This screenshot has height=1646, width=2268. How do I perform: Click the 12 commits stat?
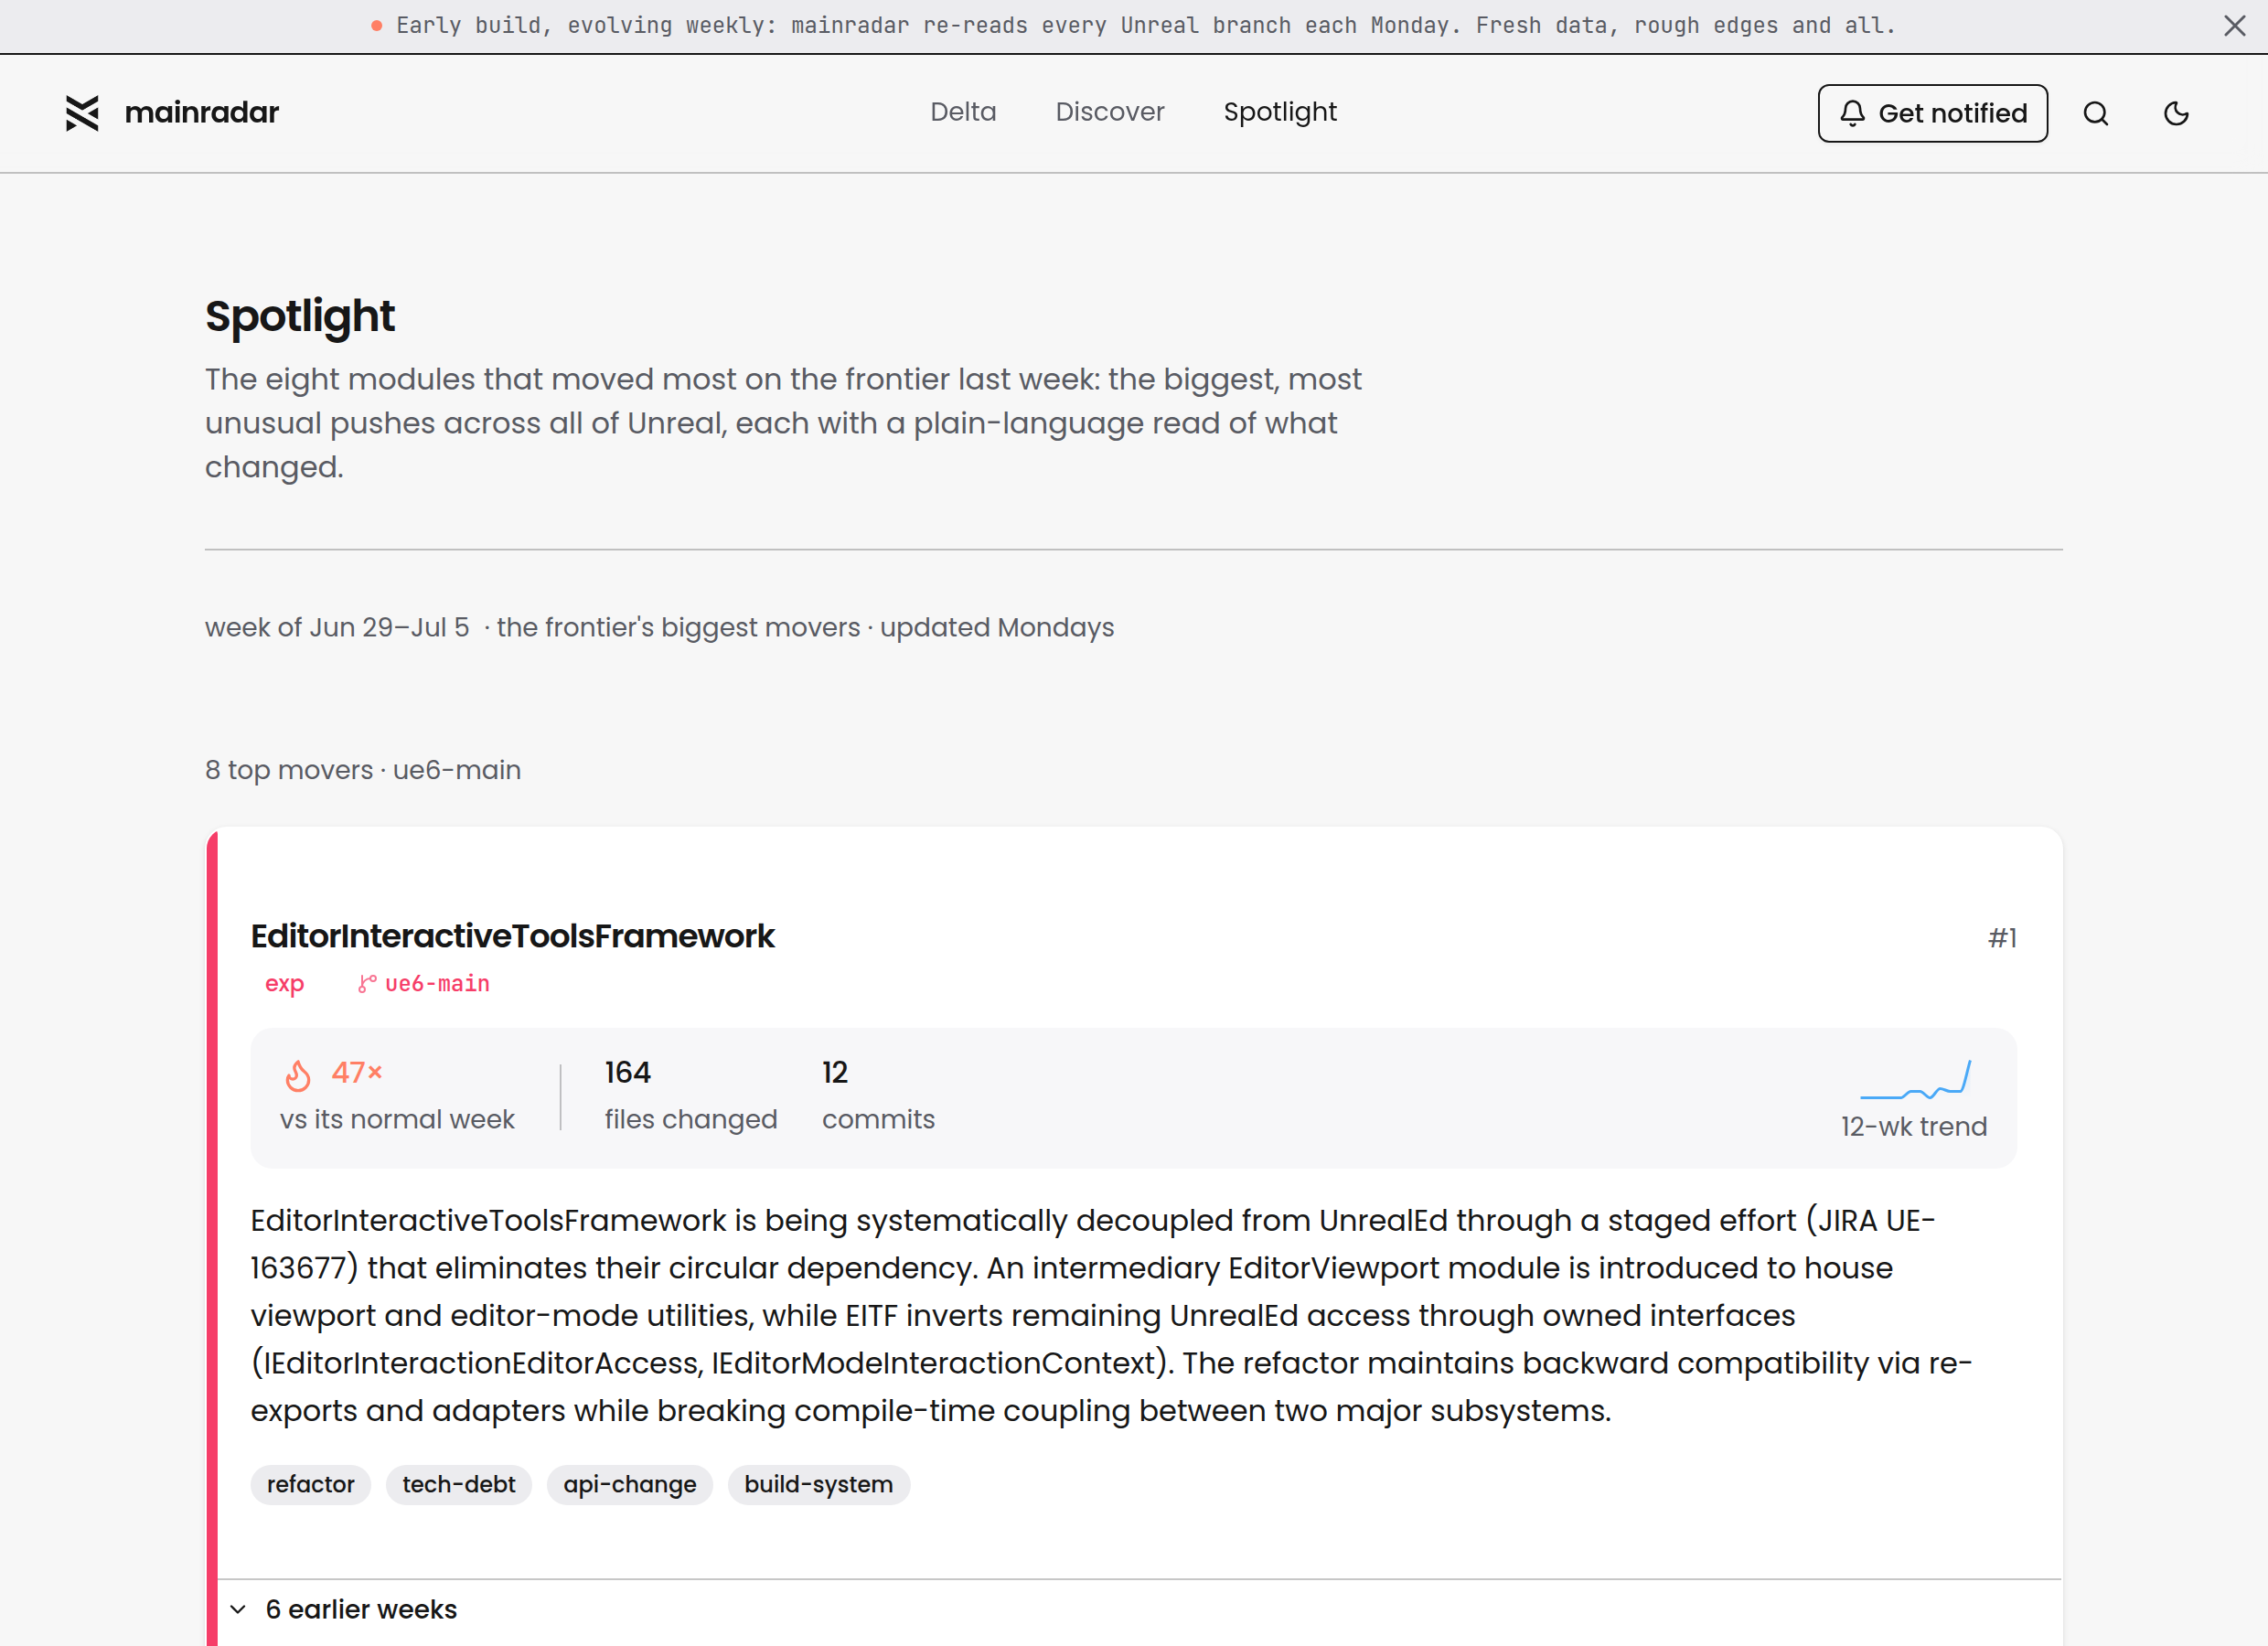pos(878,1096)
